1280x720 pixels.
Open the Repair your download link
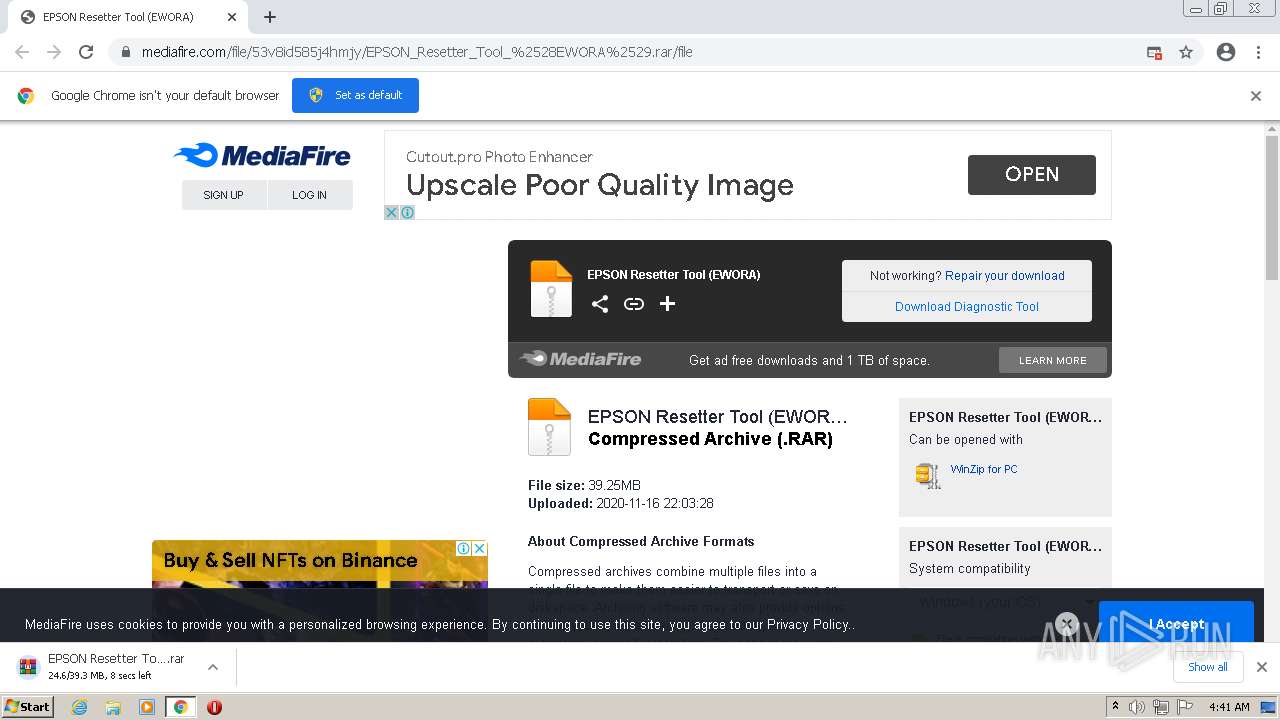click(x=1004, y=276)
